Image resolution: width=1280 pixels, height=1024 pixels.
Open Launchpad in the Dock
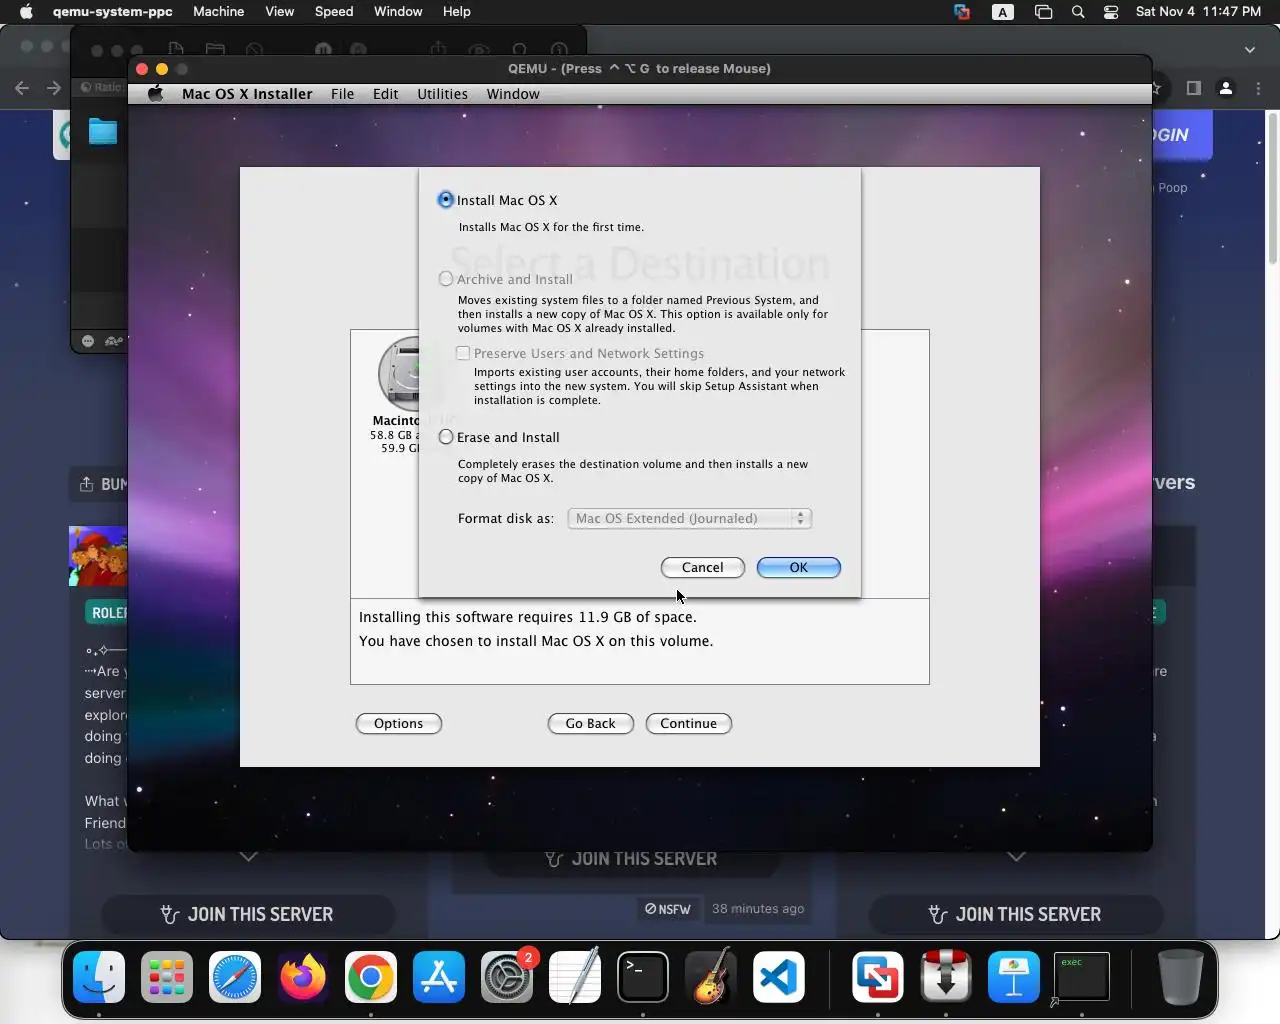(x=167, y=977)
